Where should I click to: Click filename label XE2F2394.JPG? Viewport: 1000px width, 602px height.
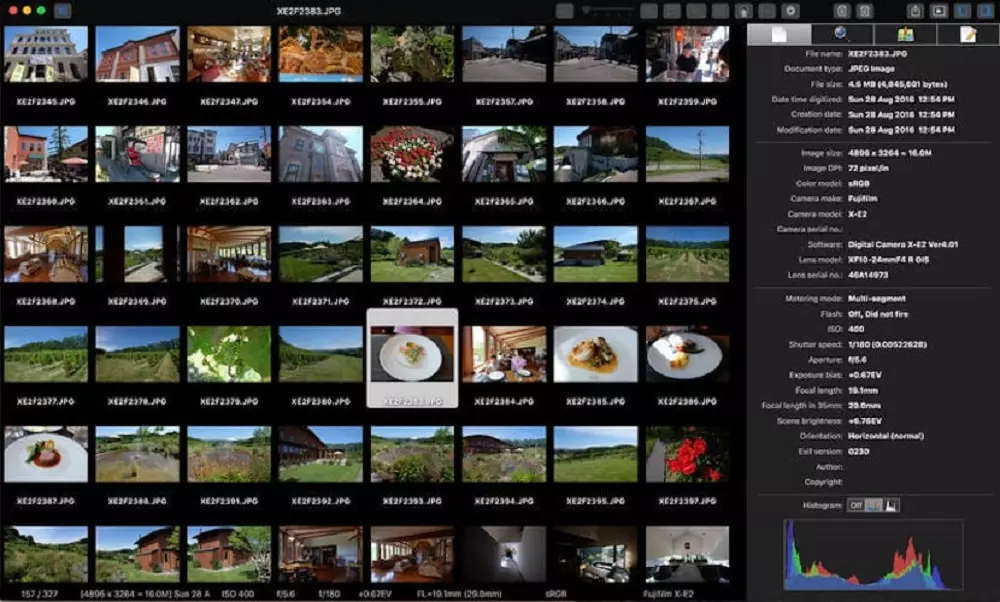[504, 501]
